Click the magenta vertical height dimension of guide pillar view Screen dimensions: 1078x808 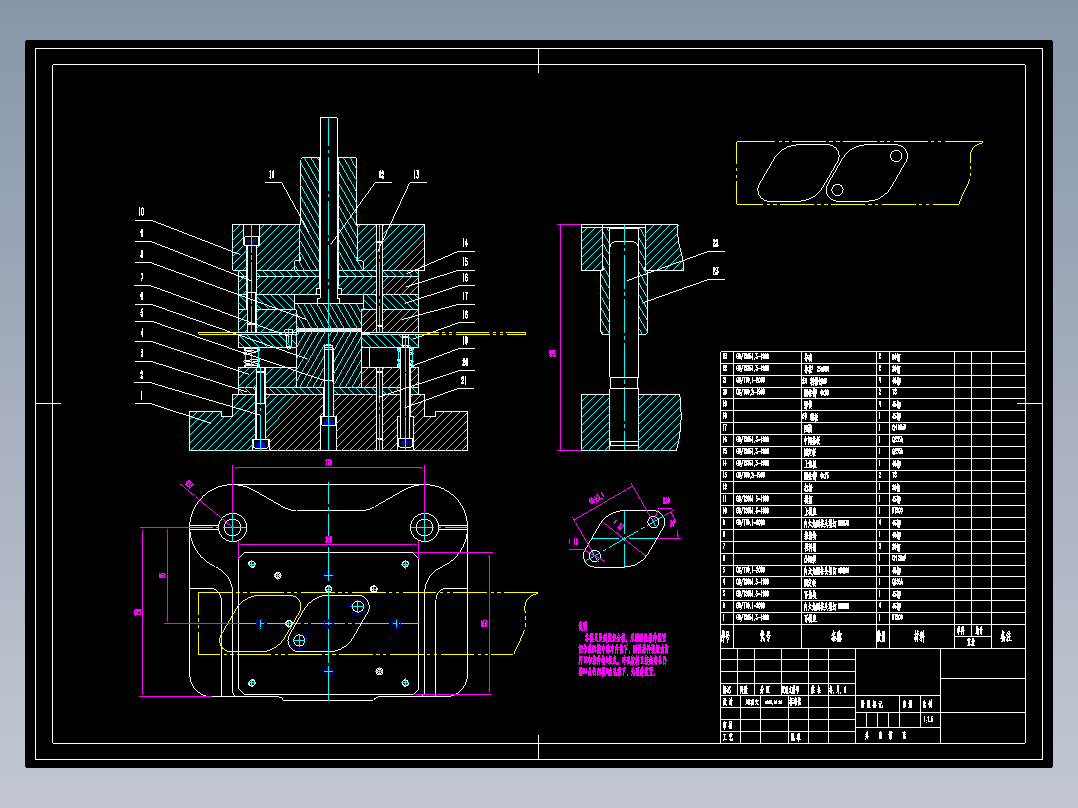tap(558, 338)
